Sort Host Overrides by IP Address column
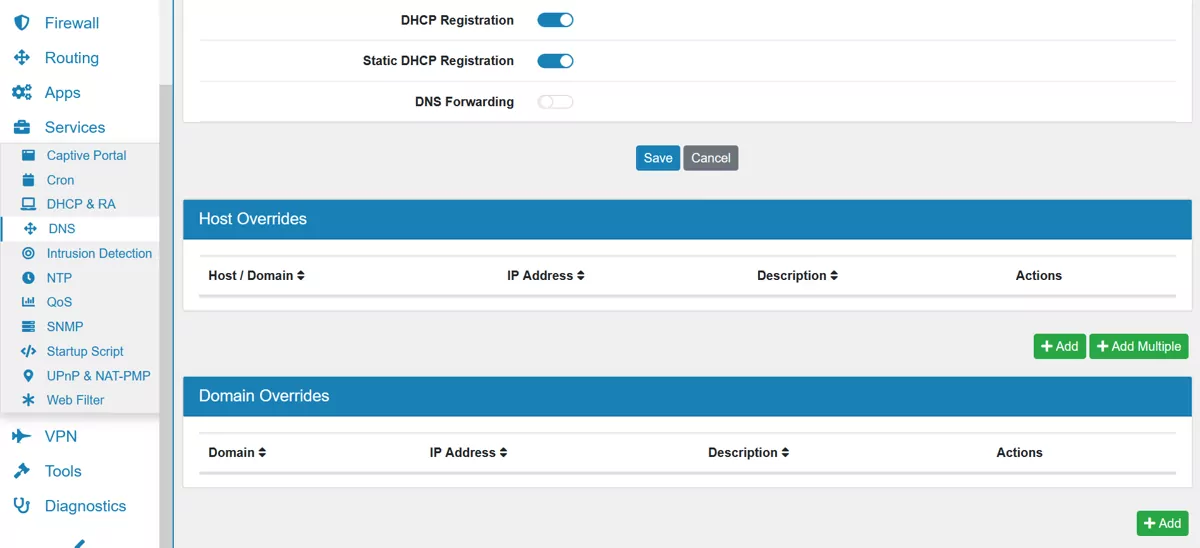This screenshot has height=548, width=1200. [545, 276]
